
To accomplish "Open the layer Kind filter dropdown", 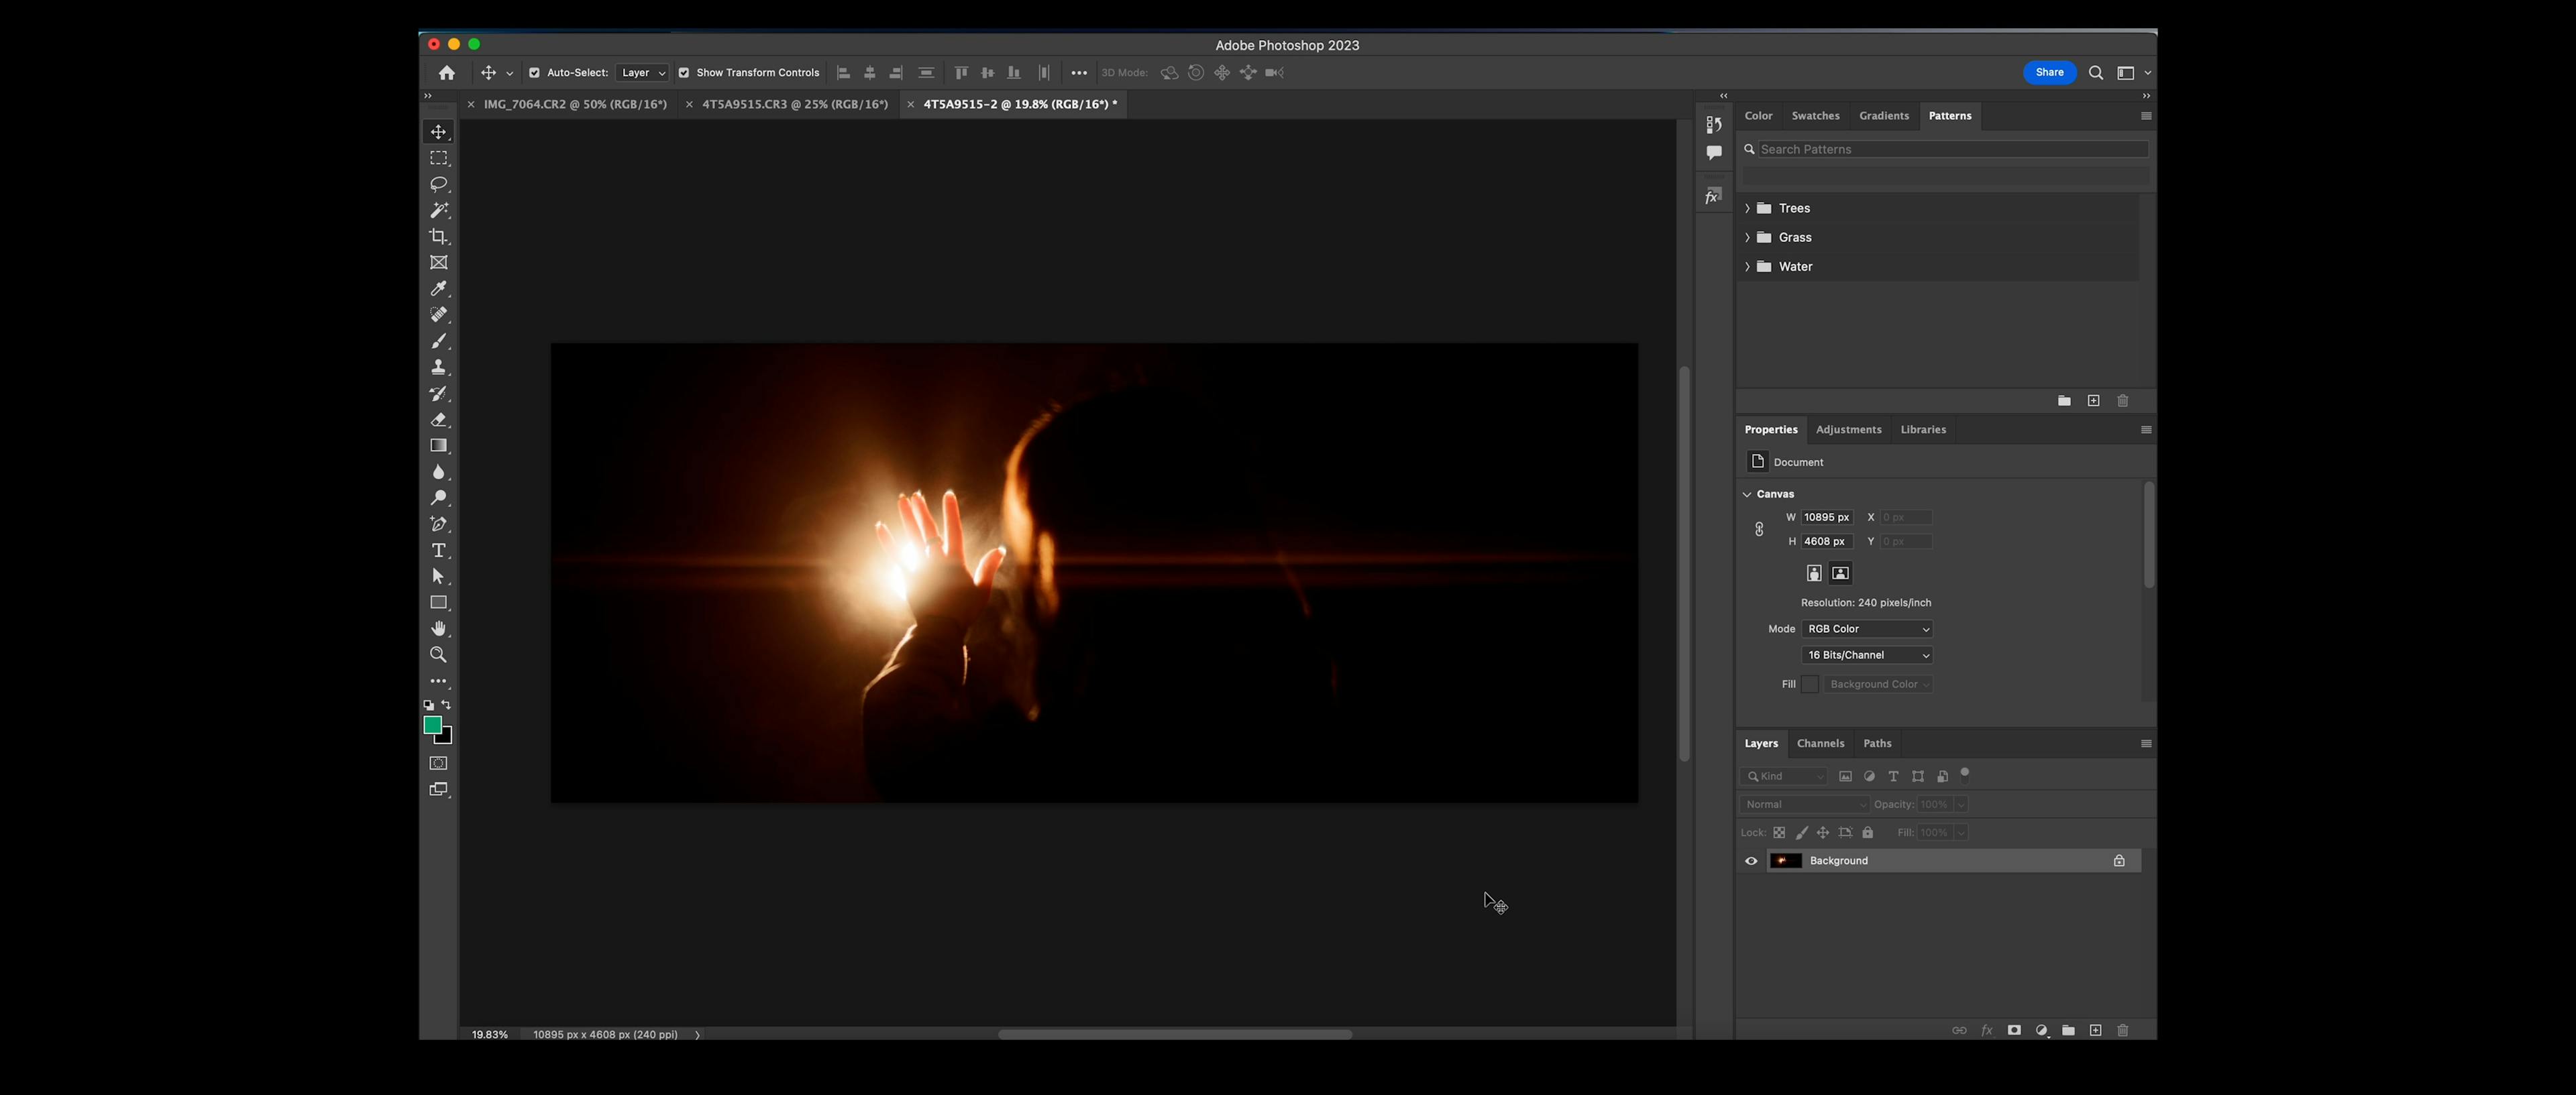I will [x=1784, y=776].
